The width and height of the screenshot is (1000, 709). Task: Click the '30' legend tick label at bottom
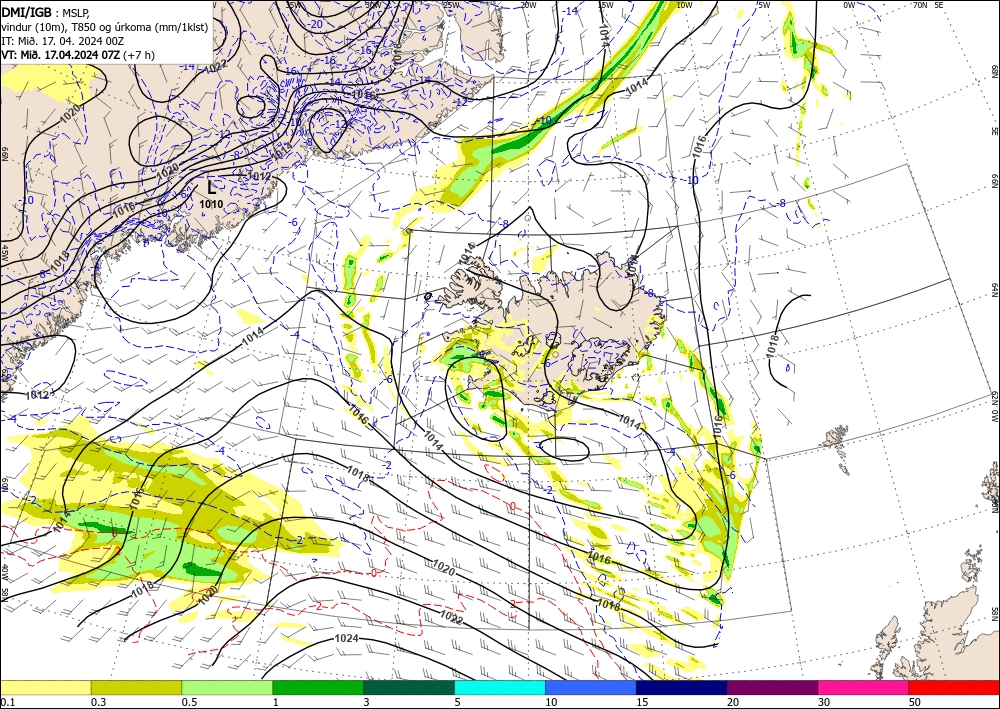(824, 702)
